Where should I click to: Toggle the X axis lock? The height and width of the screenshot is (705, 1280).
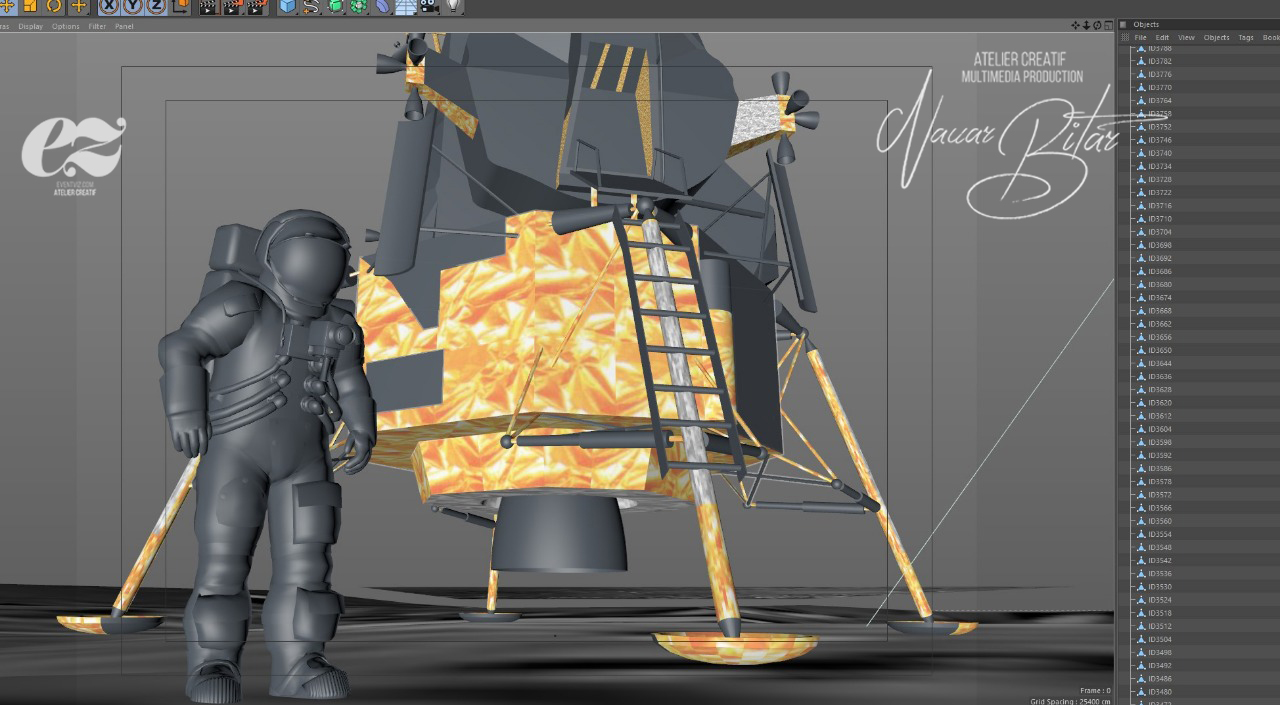click(108, 6)
